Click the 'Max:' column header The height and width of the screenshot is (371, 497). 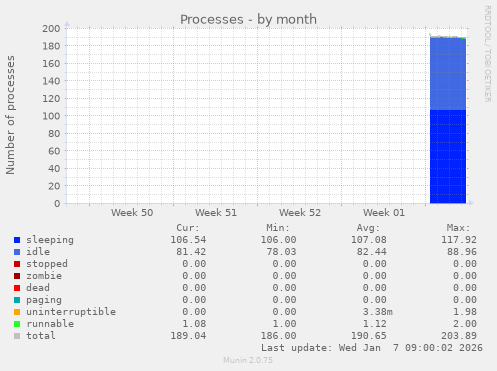click(458, 228)
